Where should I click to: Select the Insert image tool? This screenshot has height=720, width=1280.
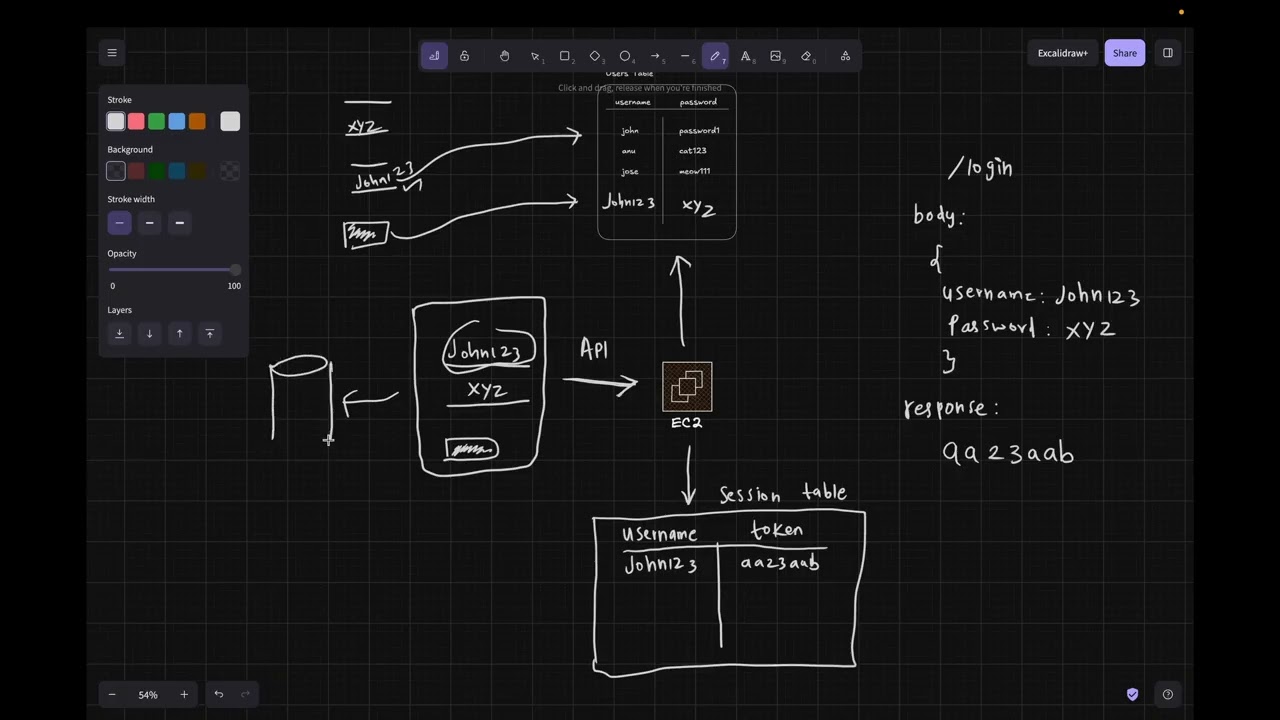[x=775, y=56]
